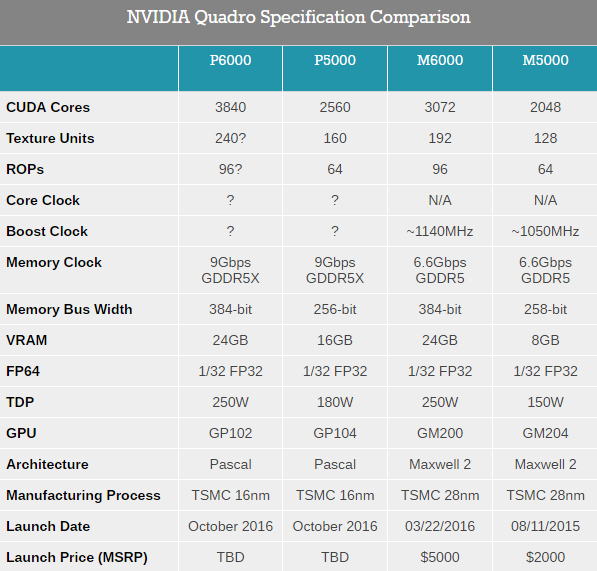Image resolution: width=597 pixels, height=571 pixels.
Task: Click the GM204 GPU cell
Action: [545, 433]
